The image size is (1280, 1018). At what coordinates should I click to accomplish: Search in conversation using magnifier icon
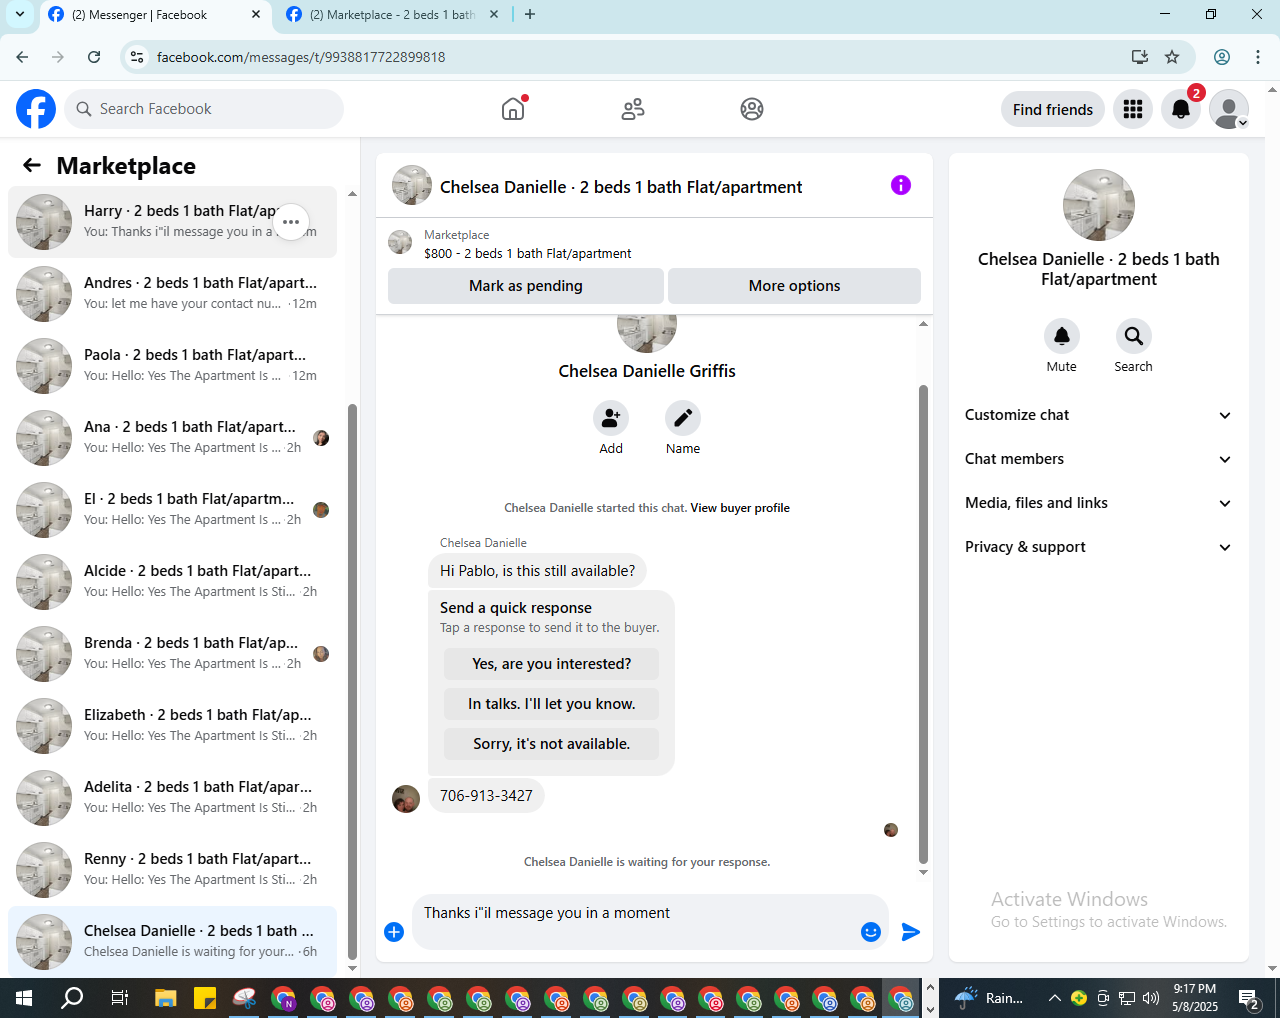[x=1133, y=336]
